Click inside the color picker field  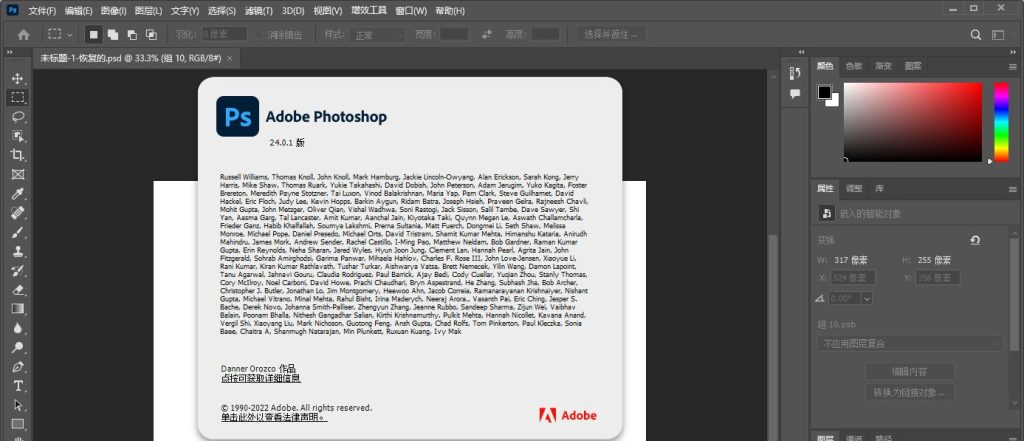pos(912,122)
